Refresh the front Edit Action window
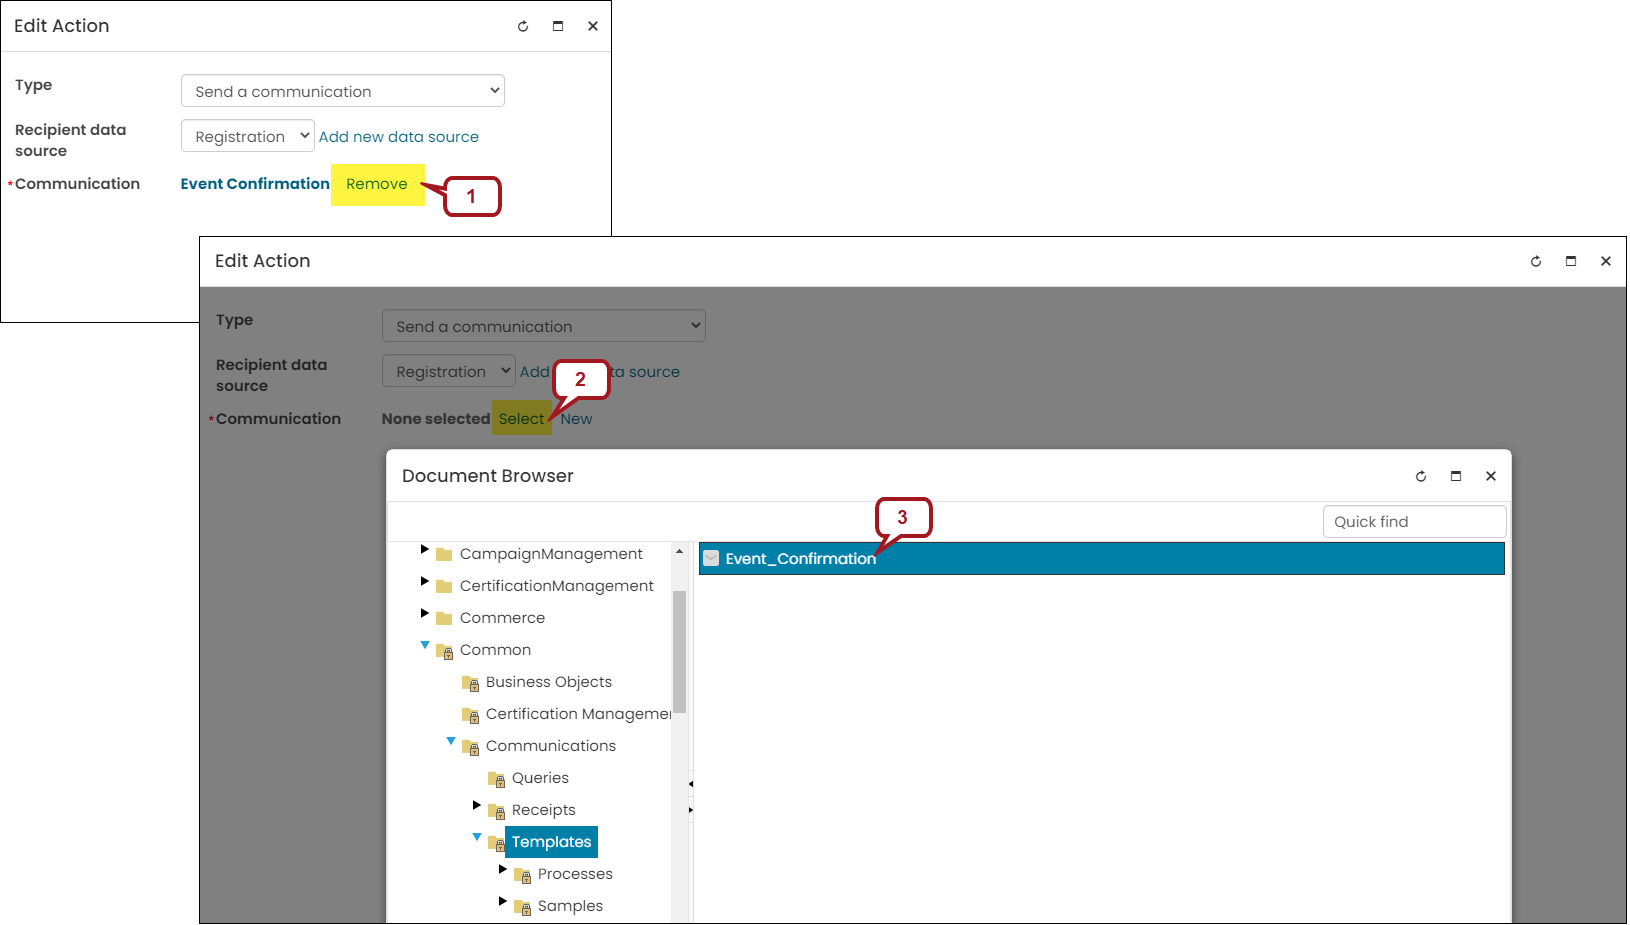 pos(1536,261)
